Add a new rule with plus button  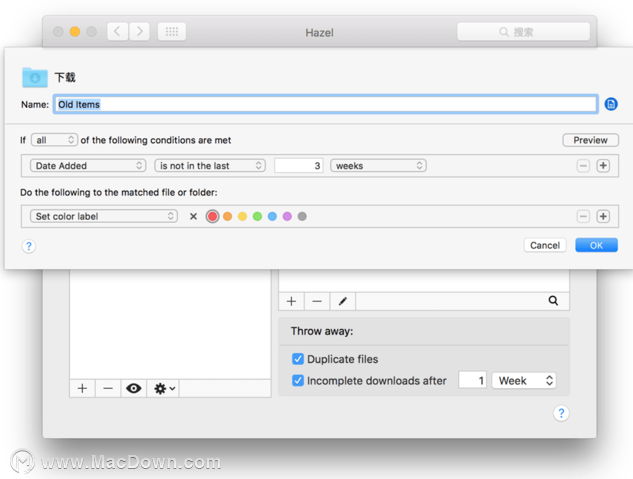tap(291, 301)
